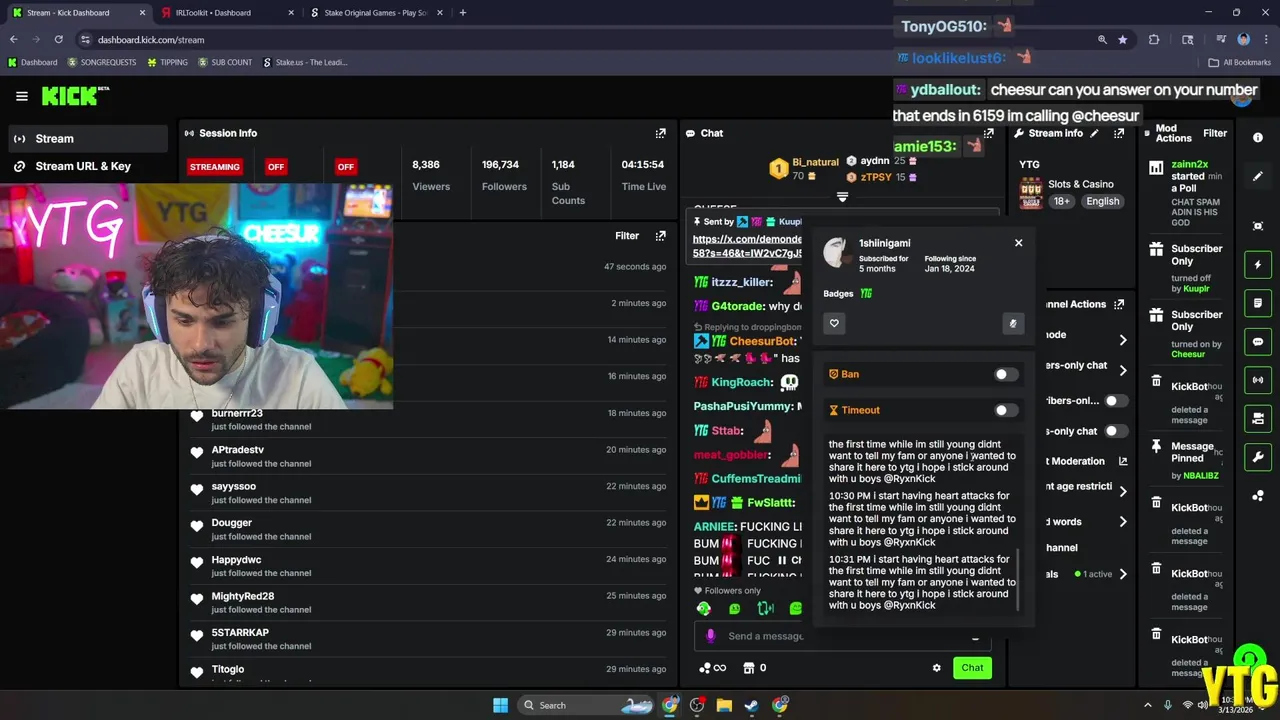Expand the age restriction chevron
This screenshot has width=1280, height=720.
[x=1122, y=491]
